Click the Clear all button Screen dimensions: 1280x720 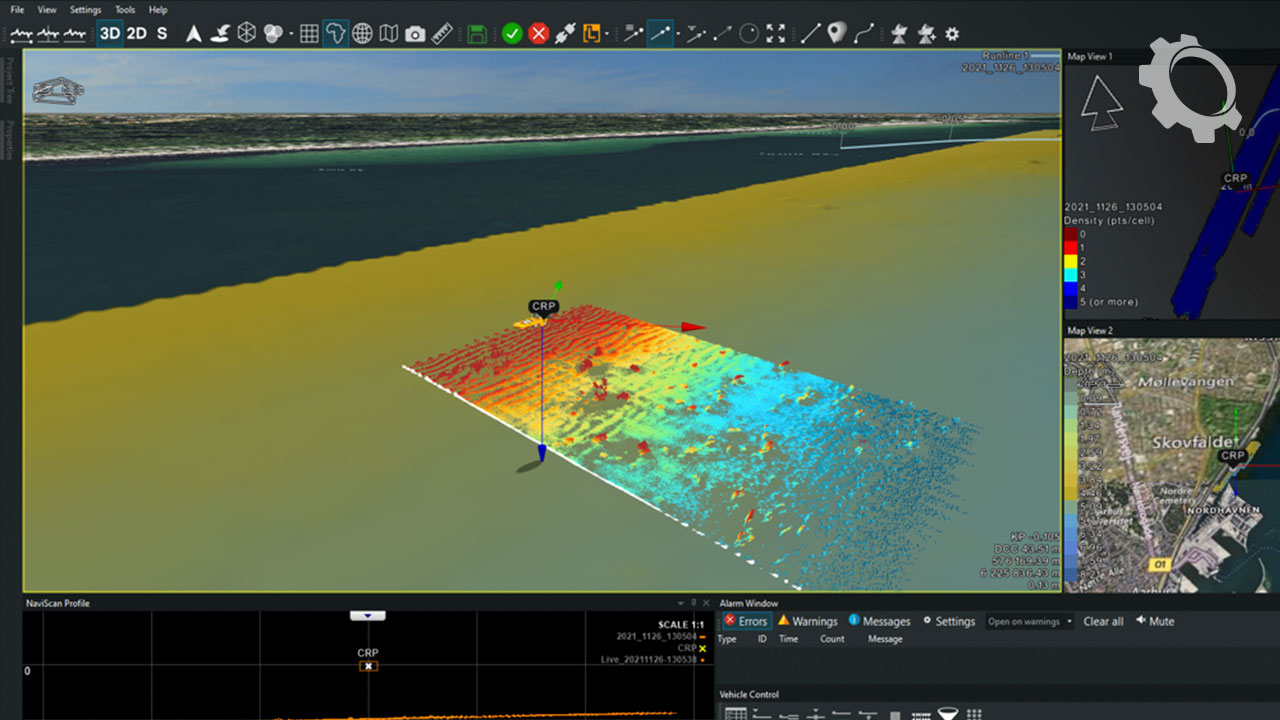point(1103,621)
